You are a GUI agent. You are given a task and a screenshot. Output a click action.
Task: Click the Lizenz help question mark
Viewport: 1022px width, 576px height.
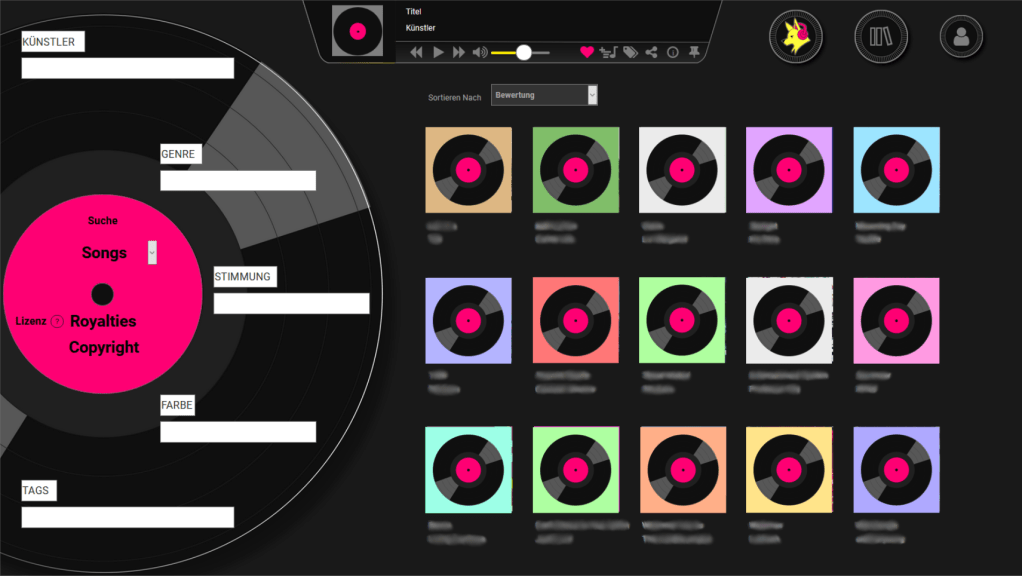[57, 321]
